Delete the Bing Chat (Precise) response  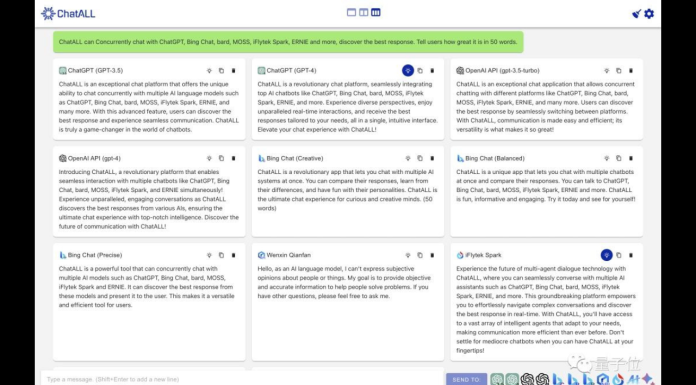click(x=233, y=255)
